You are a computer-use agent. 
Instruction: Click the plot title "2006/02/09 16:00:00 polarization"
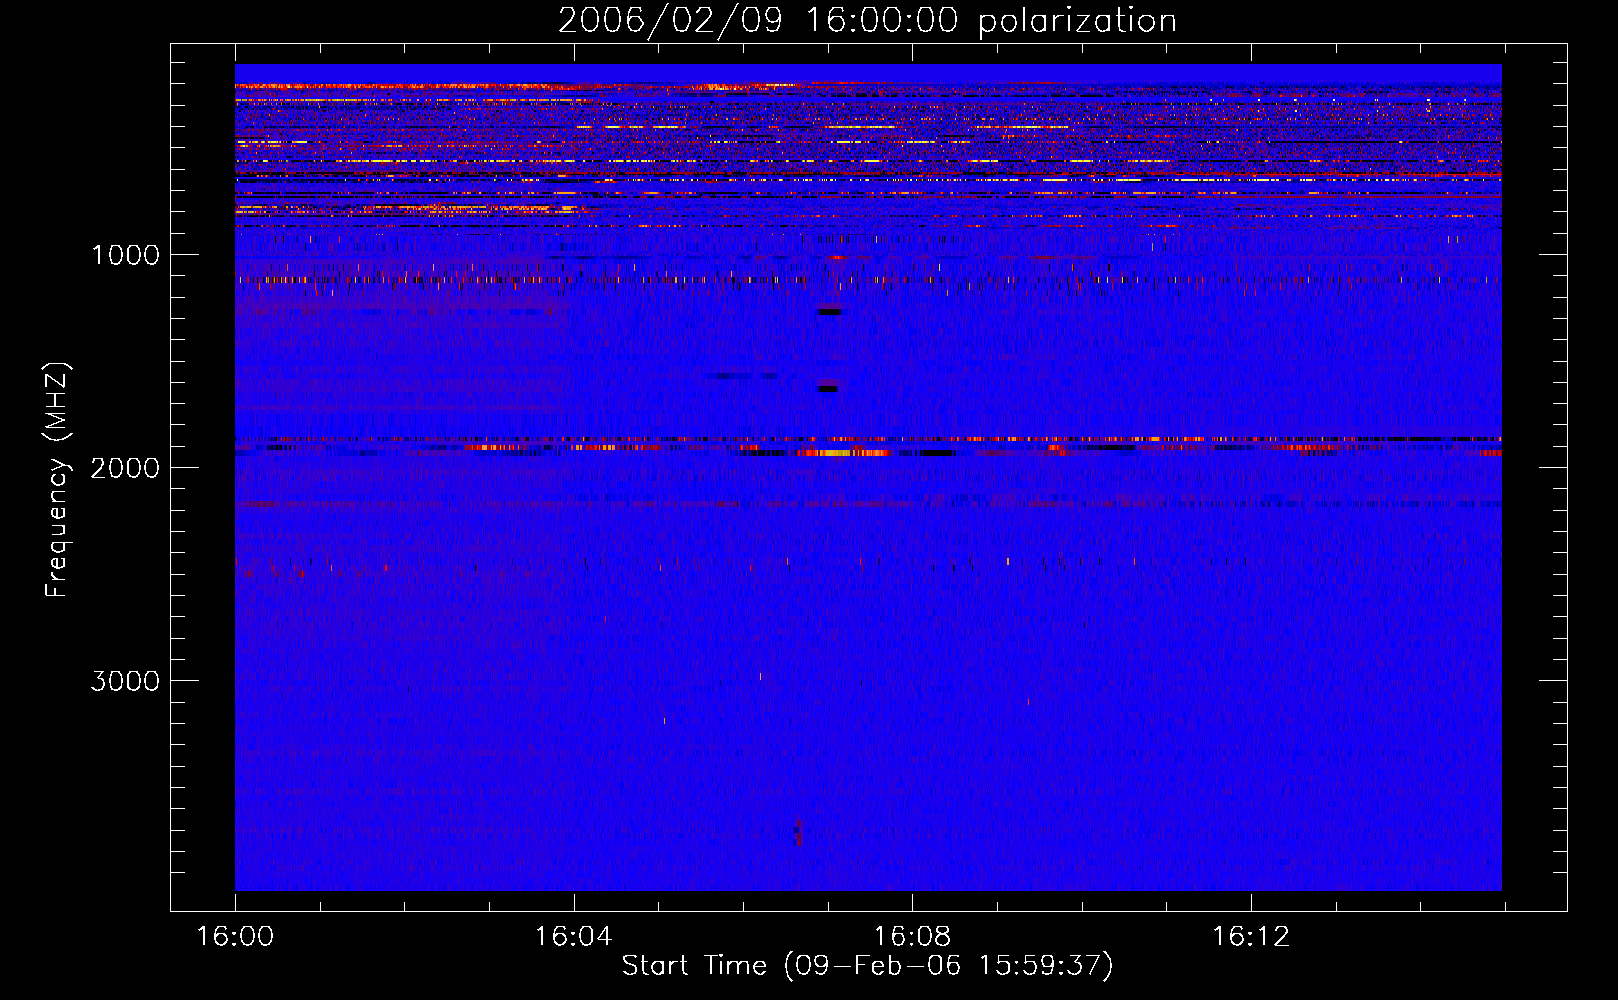tap(867, 21)
